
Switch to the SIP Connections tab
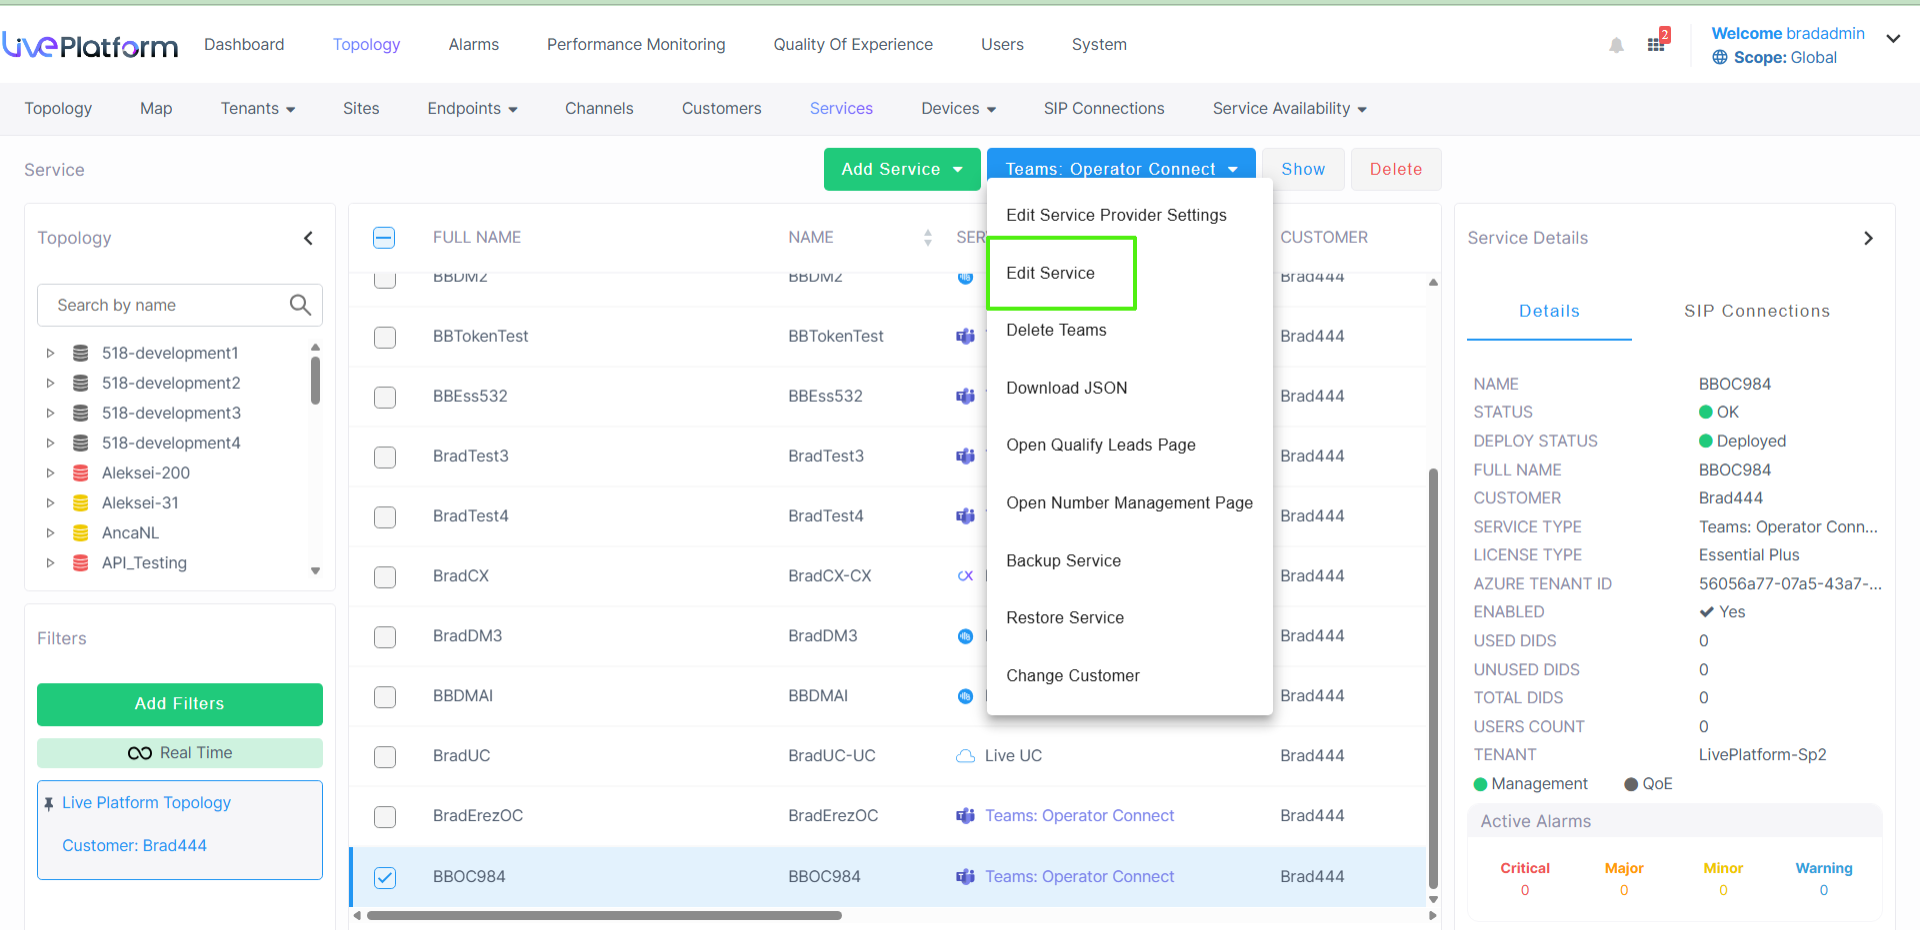point(1756,311)
